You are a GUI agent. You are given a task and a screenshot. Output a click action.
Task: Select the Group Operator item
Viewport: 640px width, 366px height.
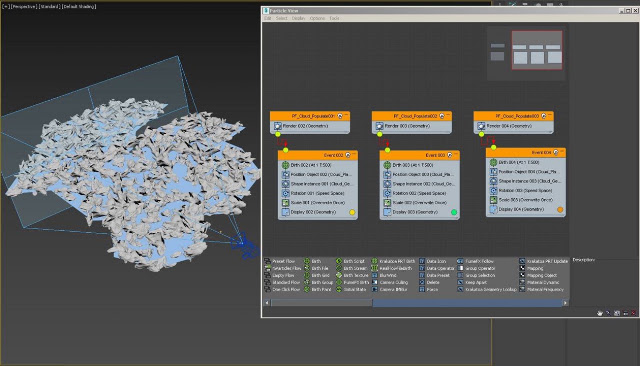tap(476, 268)
